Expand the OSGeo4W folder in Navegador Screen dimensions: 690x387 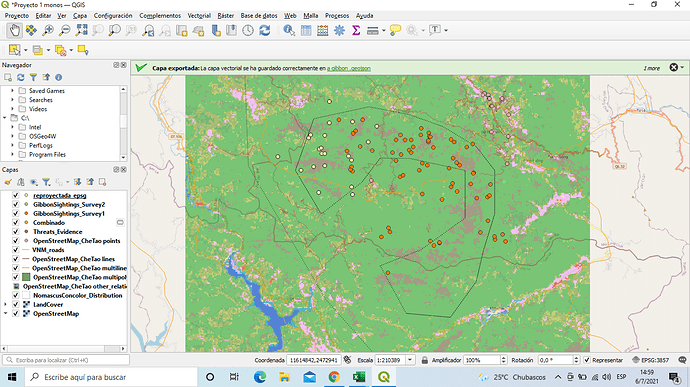[12, 136]
